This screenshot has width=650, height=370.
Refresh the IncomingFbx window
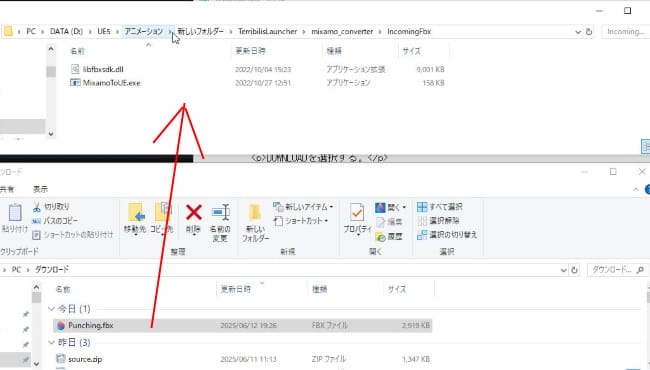[x=589, y=32]
